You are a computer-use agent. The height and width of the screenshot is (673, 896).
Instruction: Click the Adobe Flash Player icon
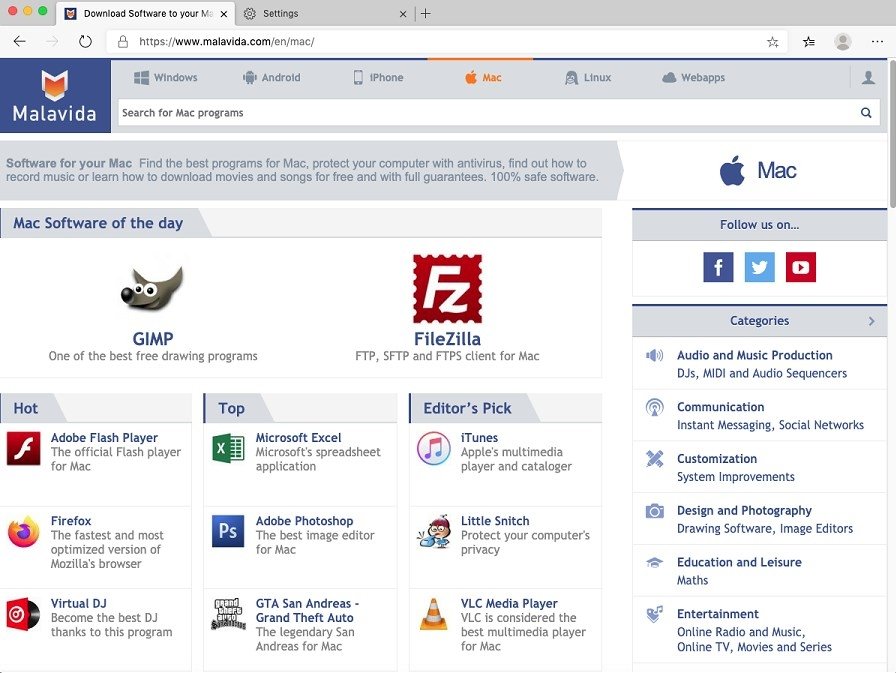pyautogui.click(x=23, y=448)
